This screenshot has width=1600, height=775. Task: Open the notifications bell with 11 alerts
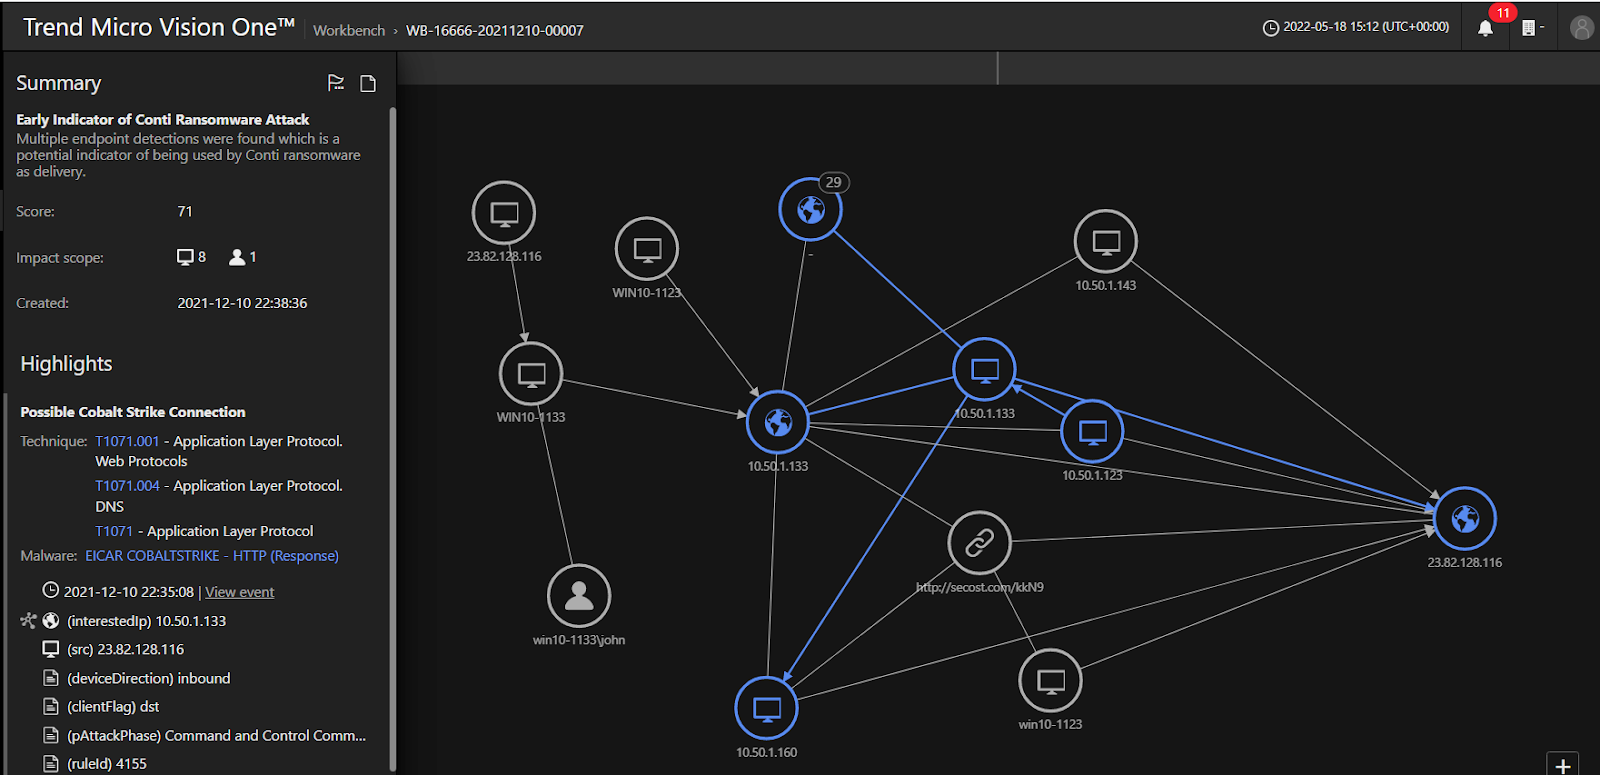(1486, 28)
